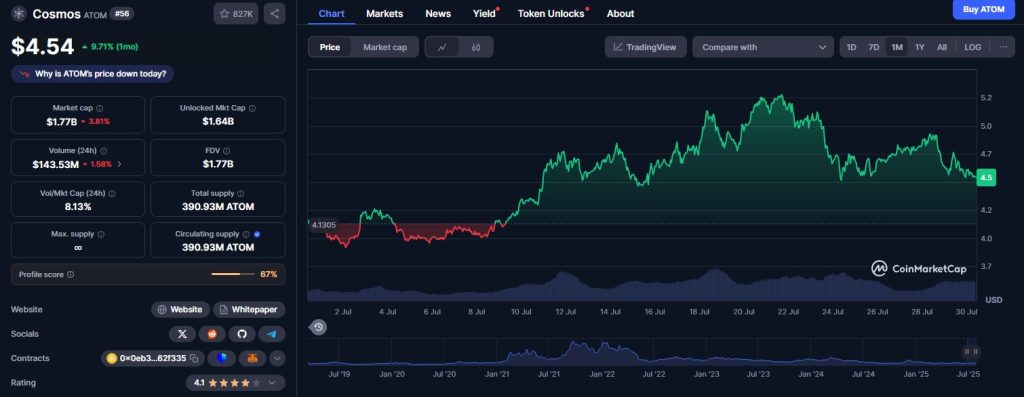Image resolution: width=1024 pixels, height=397 pixels.
Task: Click the 4.5 current price label on axis
Action: tap(986, 178)
